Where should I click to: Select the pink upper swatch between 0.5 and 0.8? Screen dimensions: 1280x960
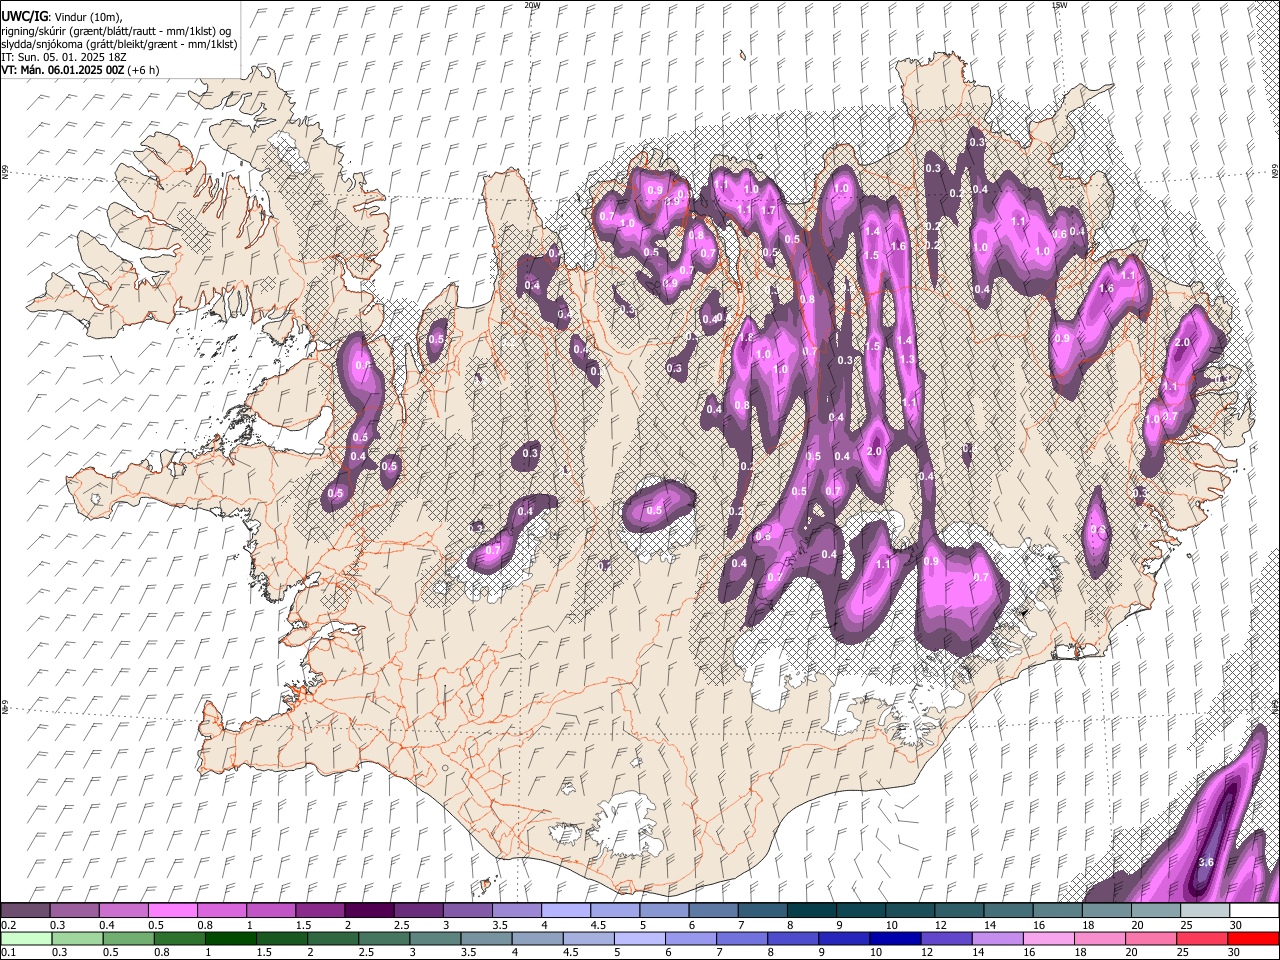pyautogui.click(x=172, y=911)
